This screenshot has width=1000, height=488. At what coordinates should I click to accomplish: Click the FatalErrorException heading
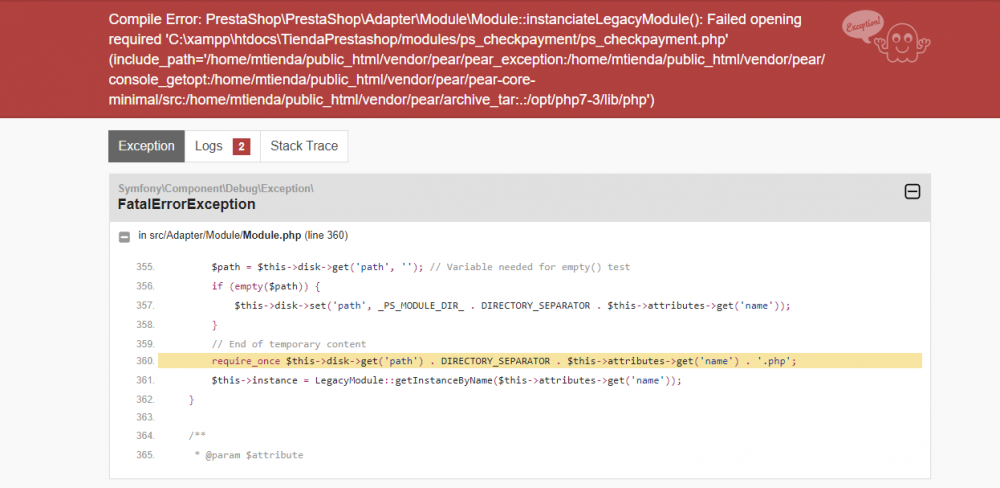pos(187,204)
